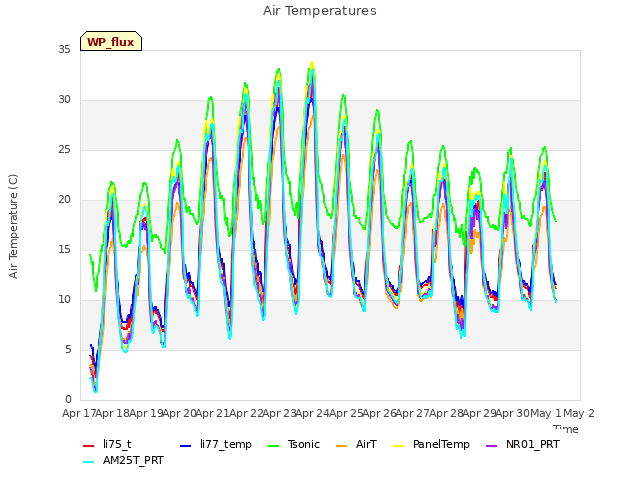Click the 35 y-axis tick label
The height and width of the screenshot is (480, 640).
(x=64, y=50)
